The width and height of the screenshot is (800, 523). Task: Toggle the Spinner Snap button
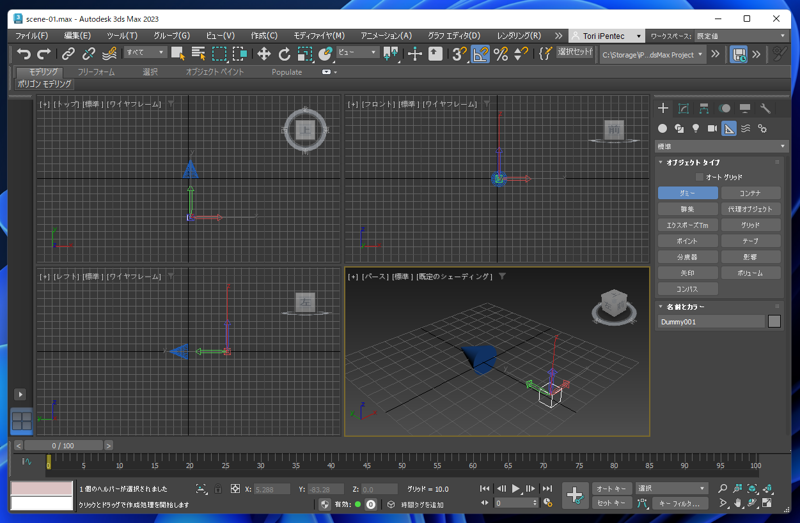[x=520, y=54]
